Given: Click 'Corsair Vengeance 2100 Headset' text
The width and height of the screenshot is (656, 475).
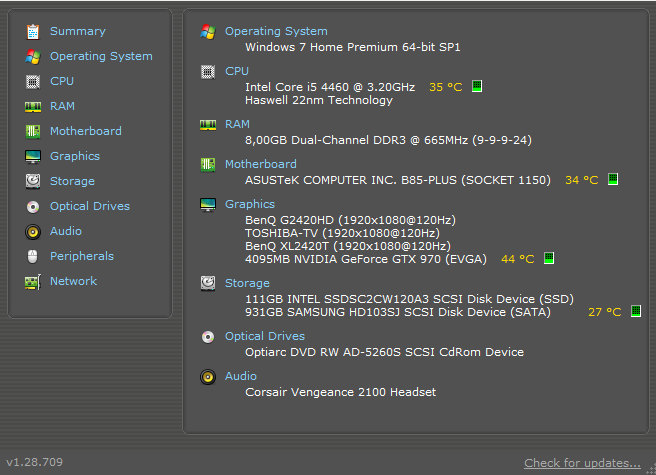Looking at the screenshot, I should [x=341, y=393].
